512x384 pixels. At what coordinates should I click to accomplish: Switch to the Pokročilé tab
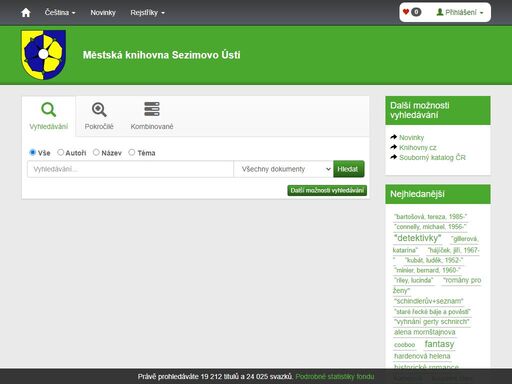[x=99, y=116]
